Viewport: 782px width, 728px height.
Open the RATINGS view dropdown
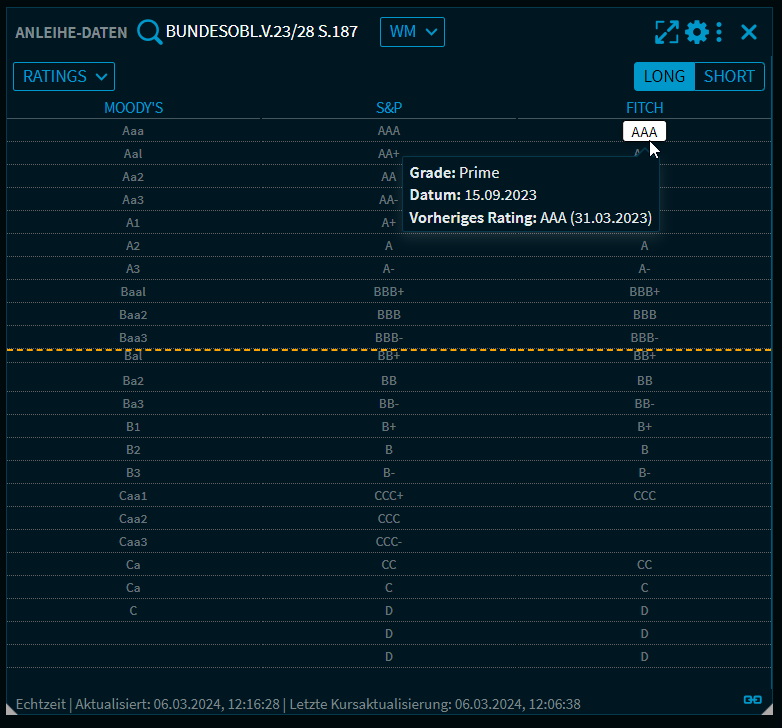tap(64, 76)
